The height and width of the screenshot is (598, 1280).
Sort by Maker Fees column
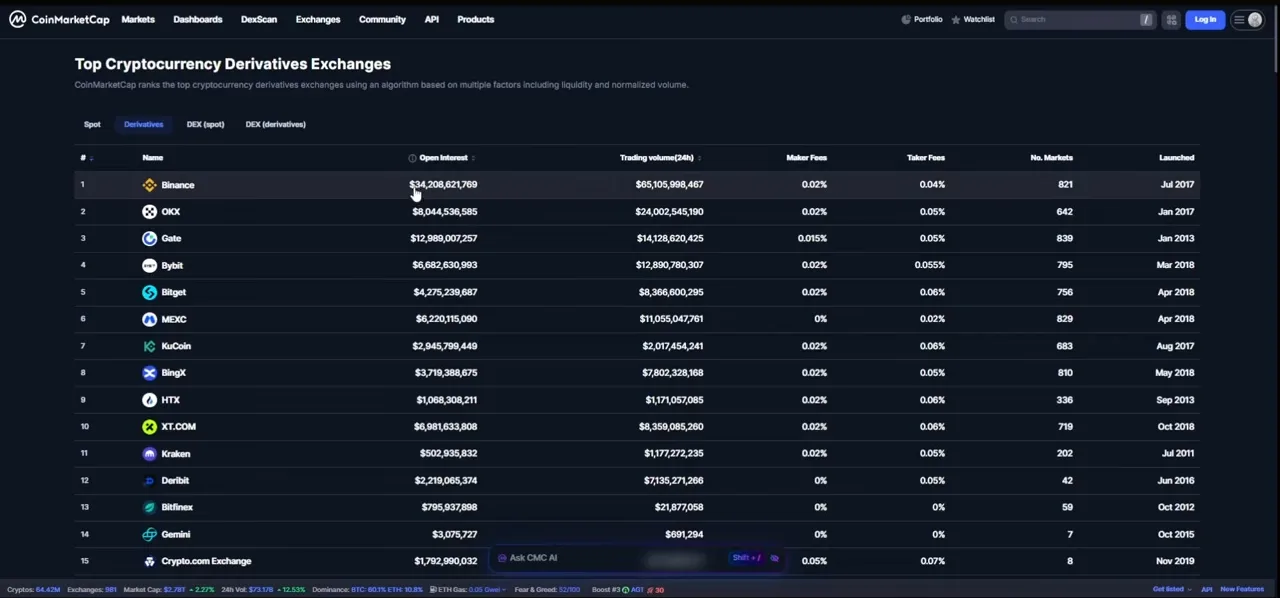coord(806,158)
